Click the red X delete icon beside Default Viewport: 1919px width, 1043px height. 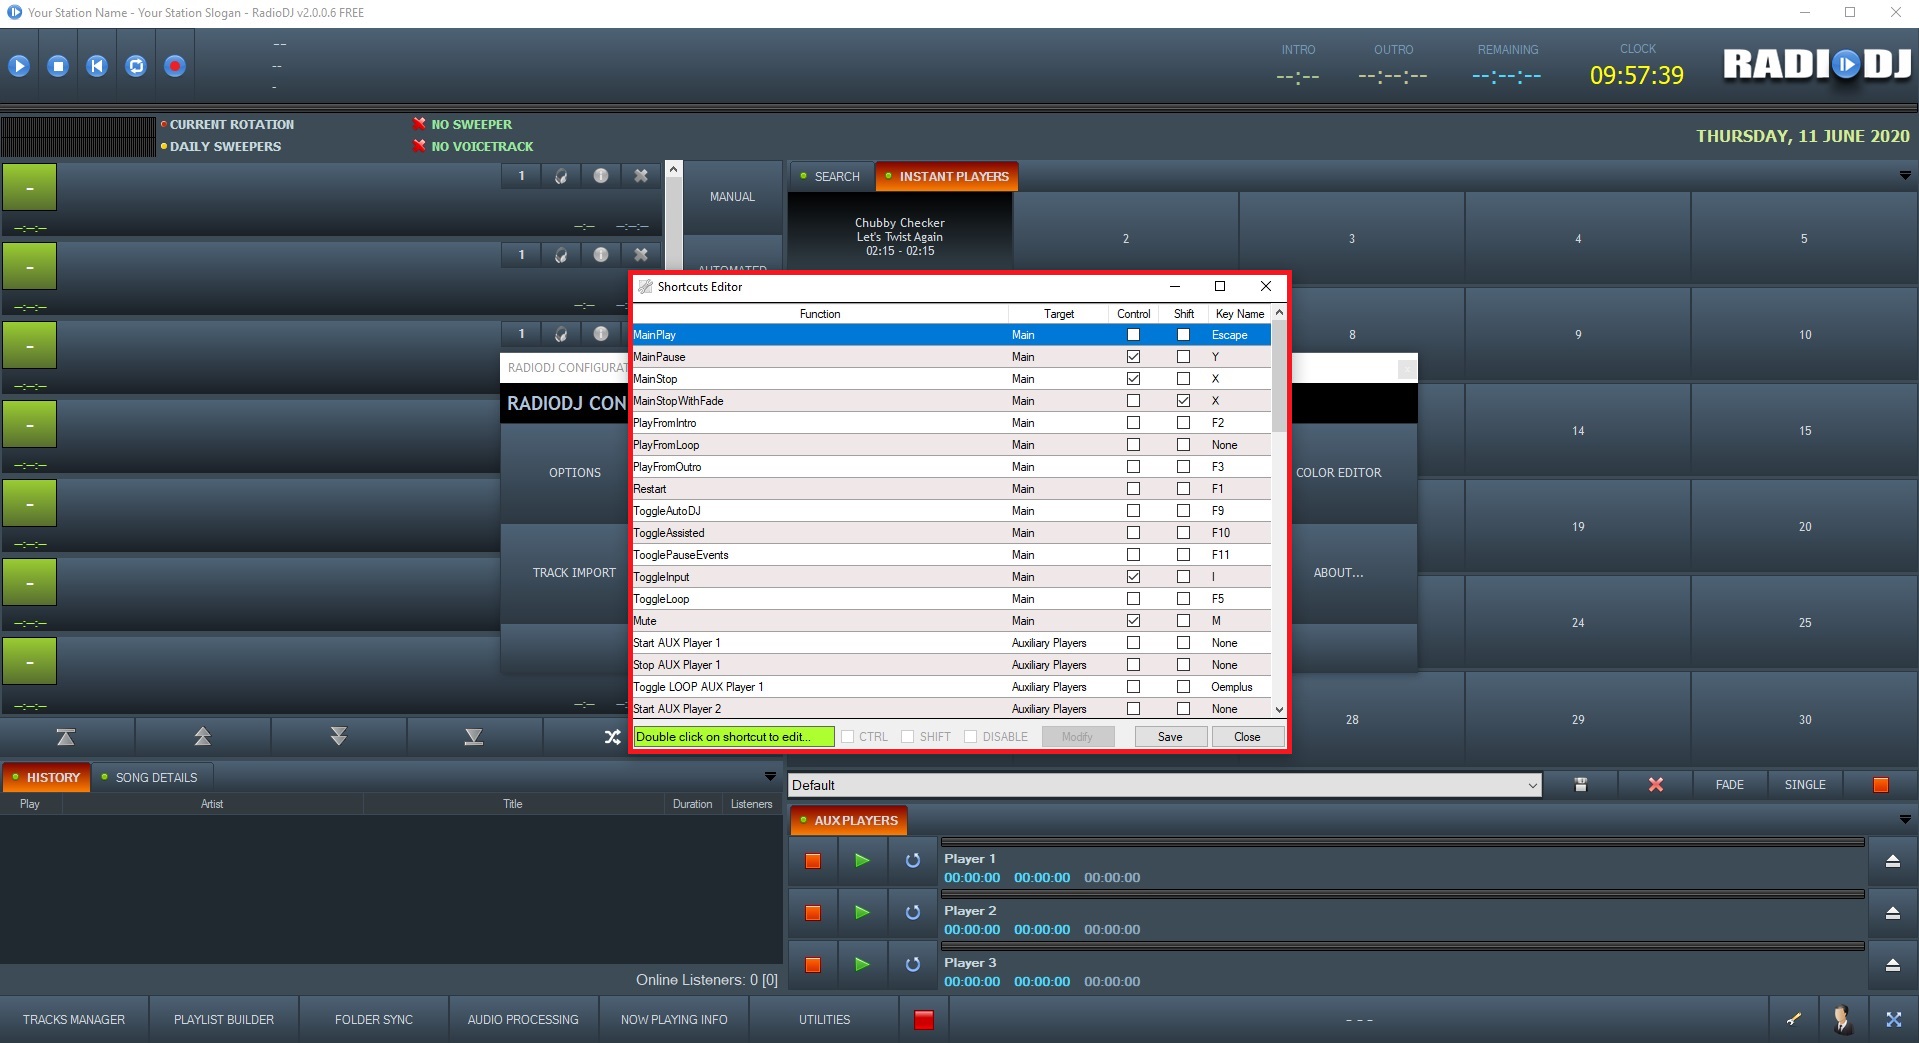click(1655, 785)
